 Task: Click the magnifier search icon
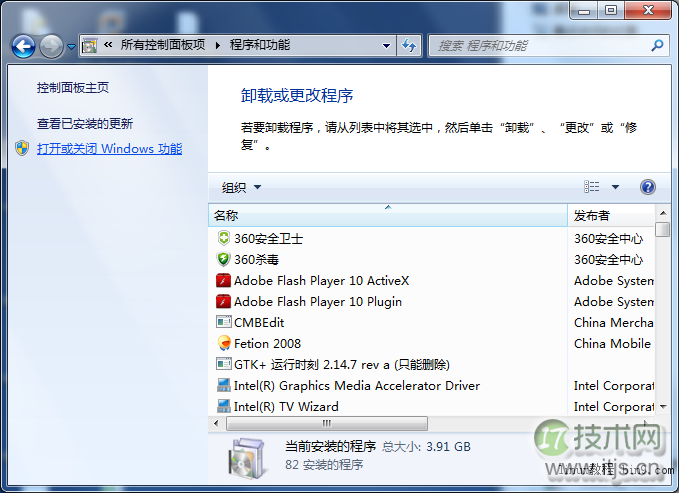click(x=657, y=45)
